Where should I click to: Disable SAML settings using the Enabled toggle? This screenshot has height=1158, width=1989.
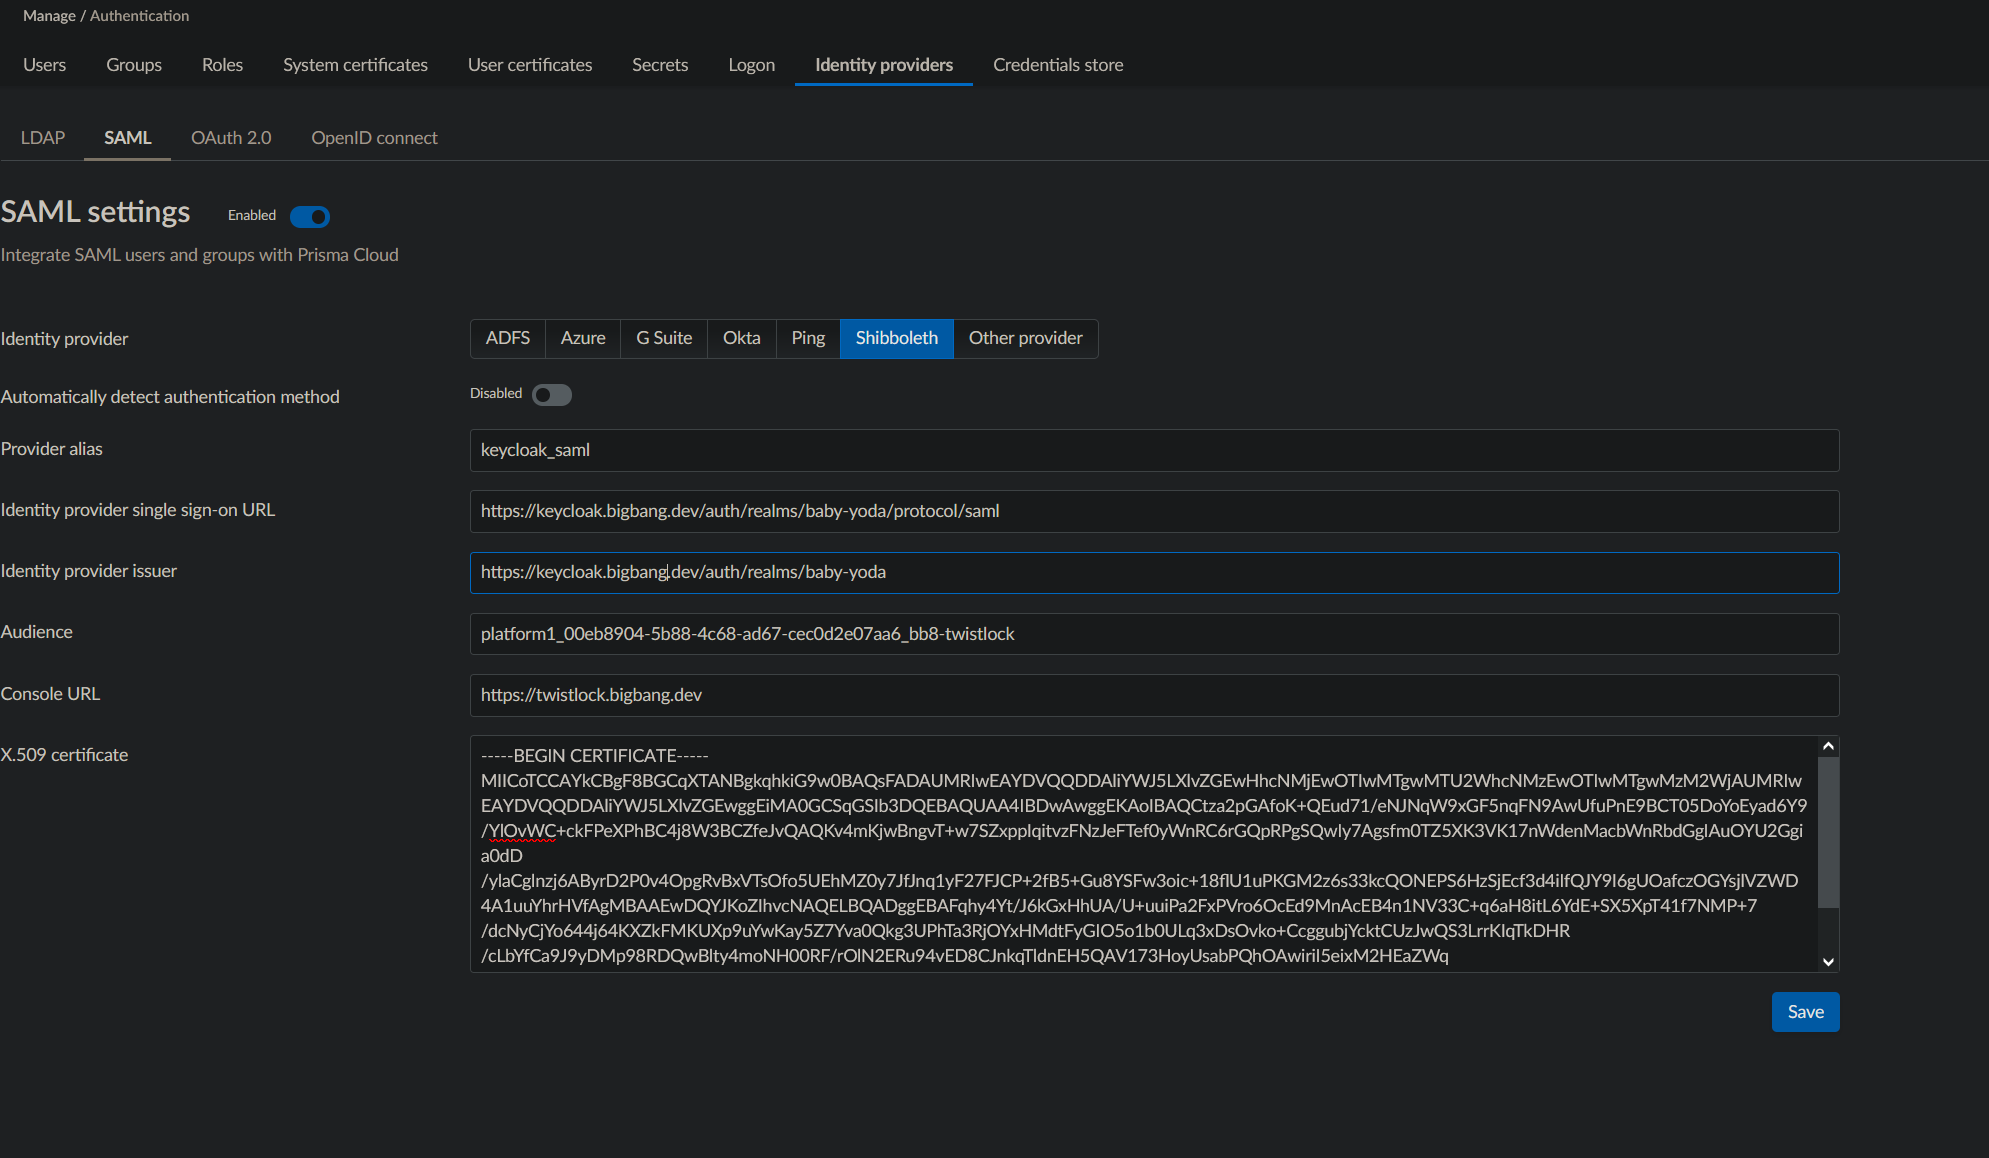310,216
